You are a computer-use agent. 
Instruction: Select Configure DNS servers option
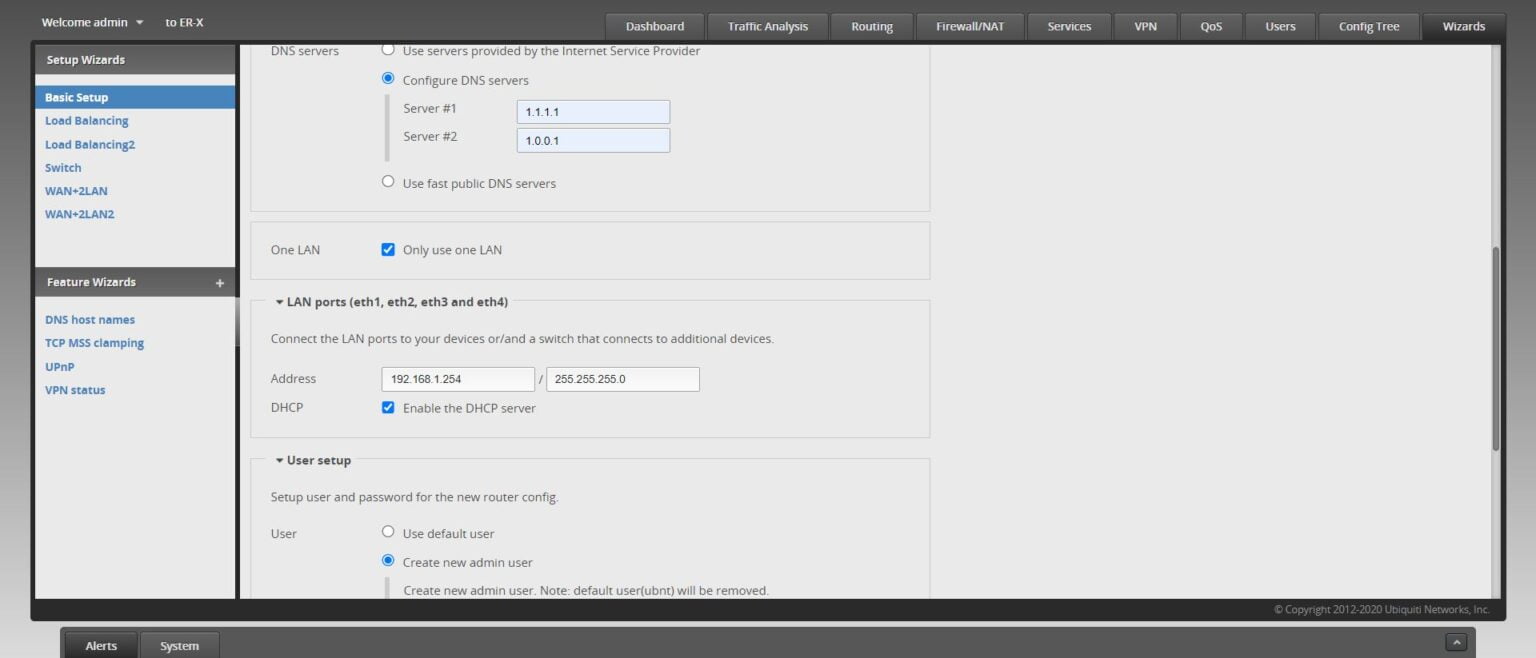tap(388, 79)
